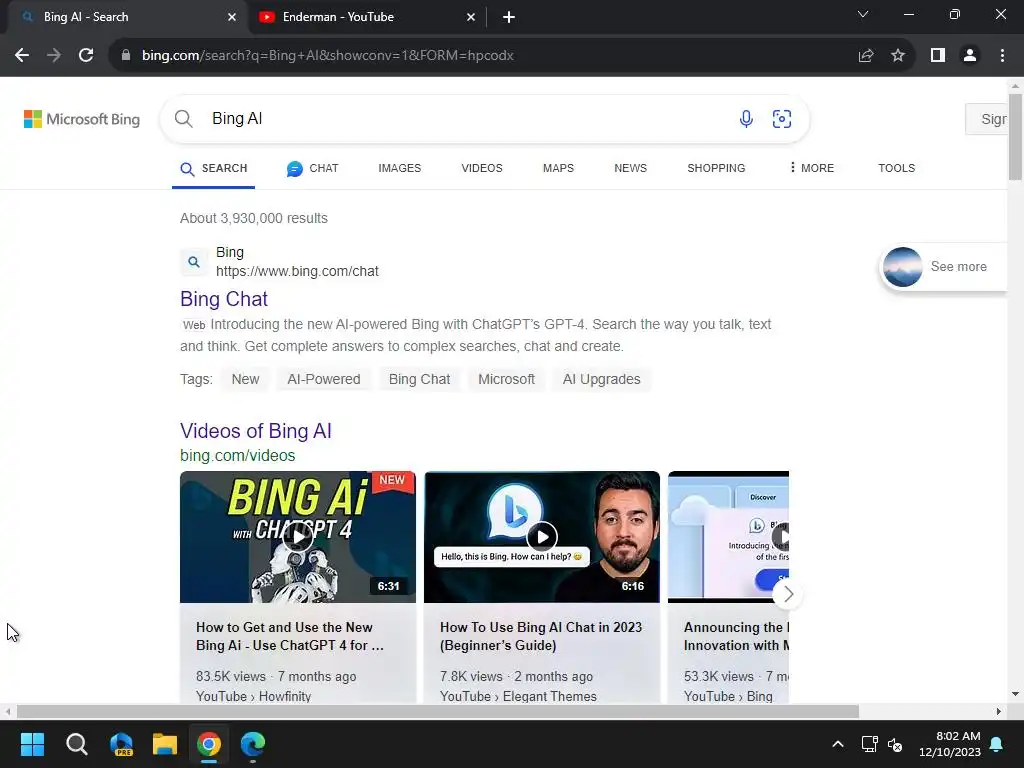Viewport: 1024px width, 768px height.
Task: Open the IMAGES tab
Action: 400,168
